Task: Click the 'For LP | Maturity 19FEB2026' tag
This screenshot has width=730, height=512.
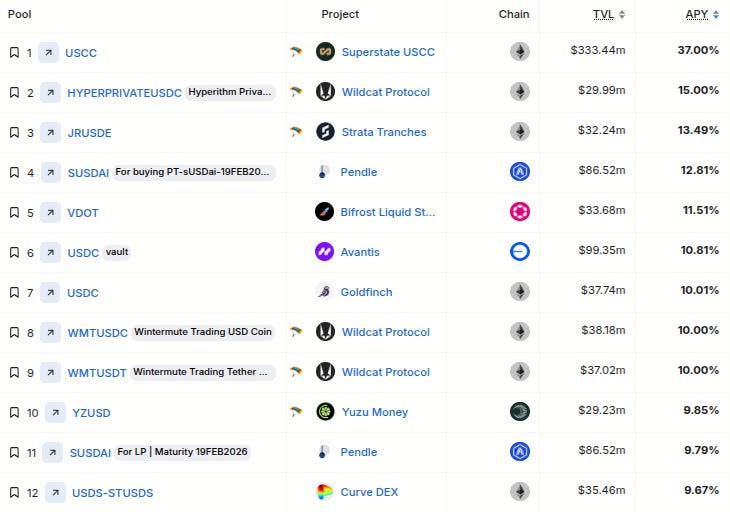Action: [x=182, y=452]
